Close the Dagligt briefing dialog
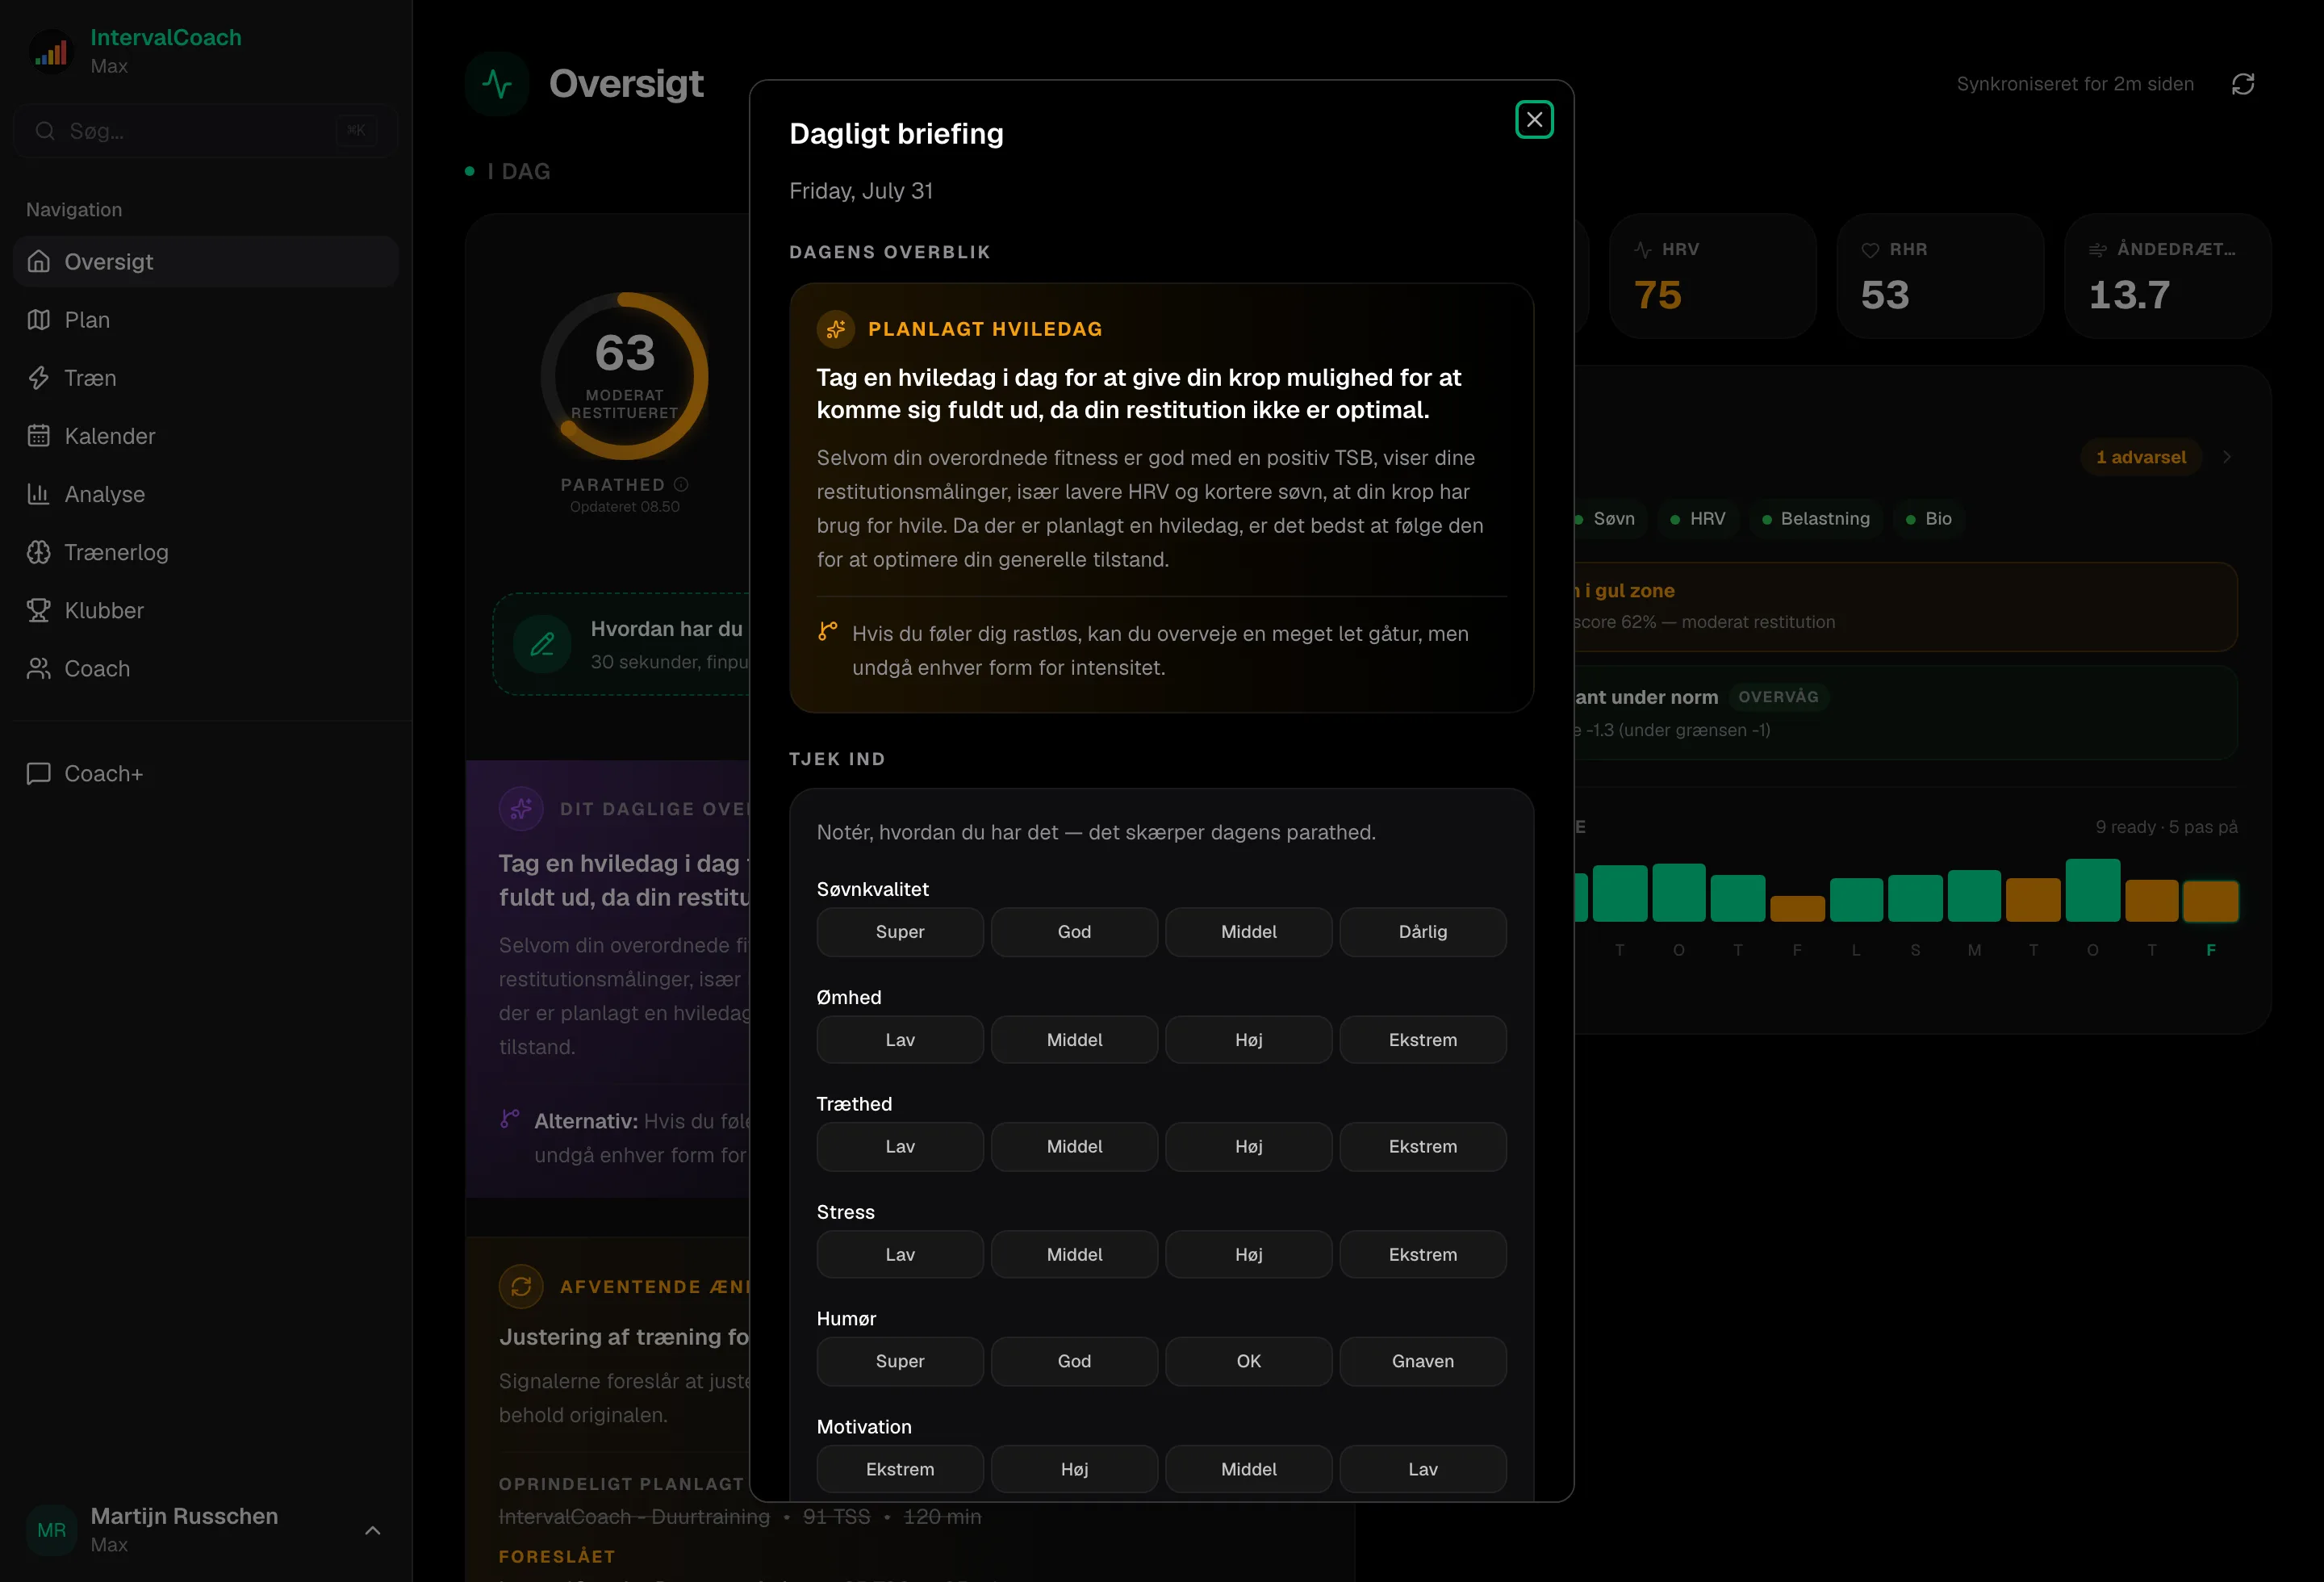The width and height of the screenshot is (2324, 1582). 1534,120
